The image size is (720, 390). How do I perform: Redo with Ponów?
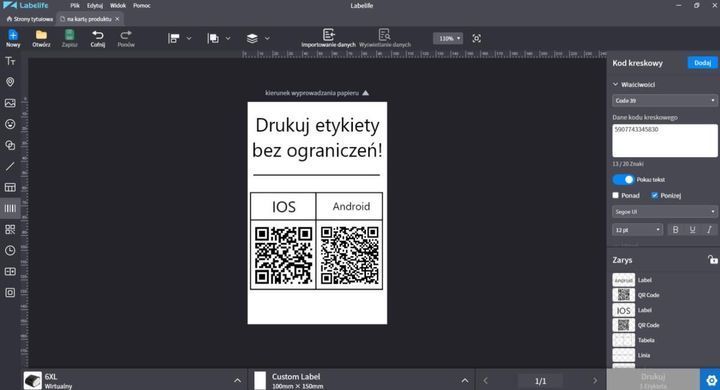pos(126,39)
